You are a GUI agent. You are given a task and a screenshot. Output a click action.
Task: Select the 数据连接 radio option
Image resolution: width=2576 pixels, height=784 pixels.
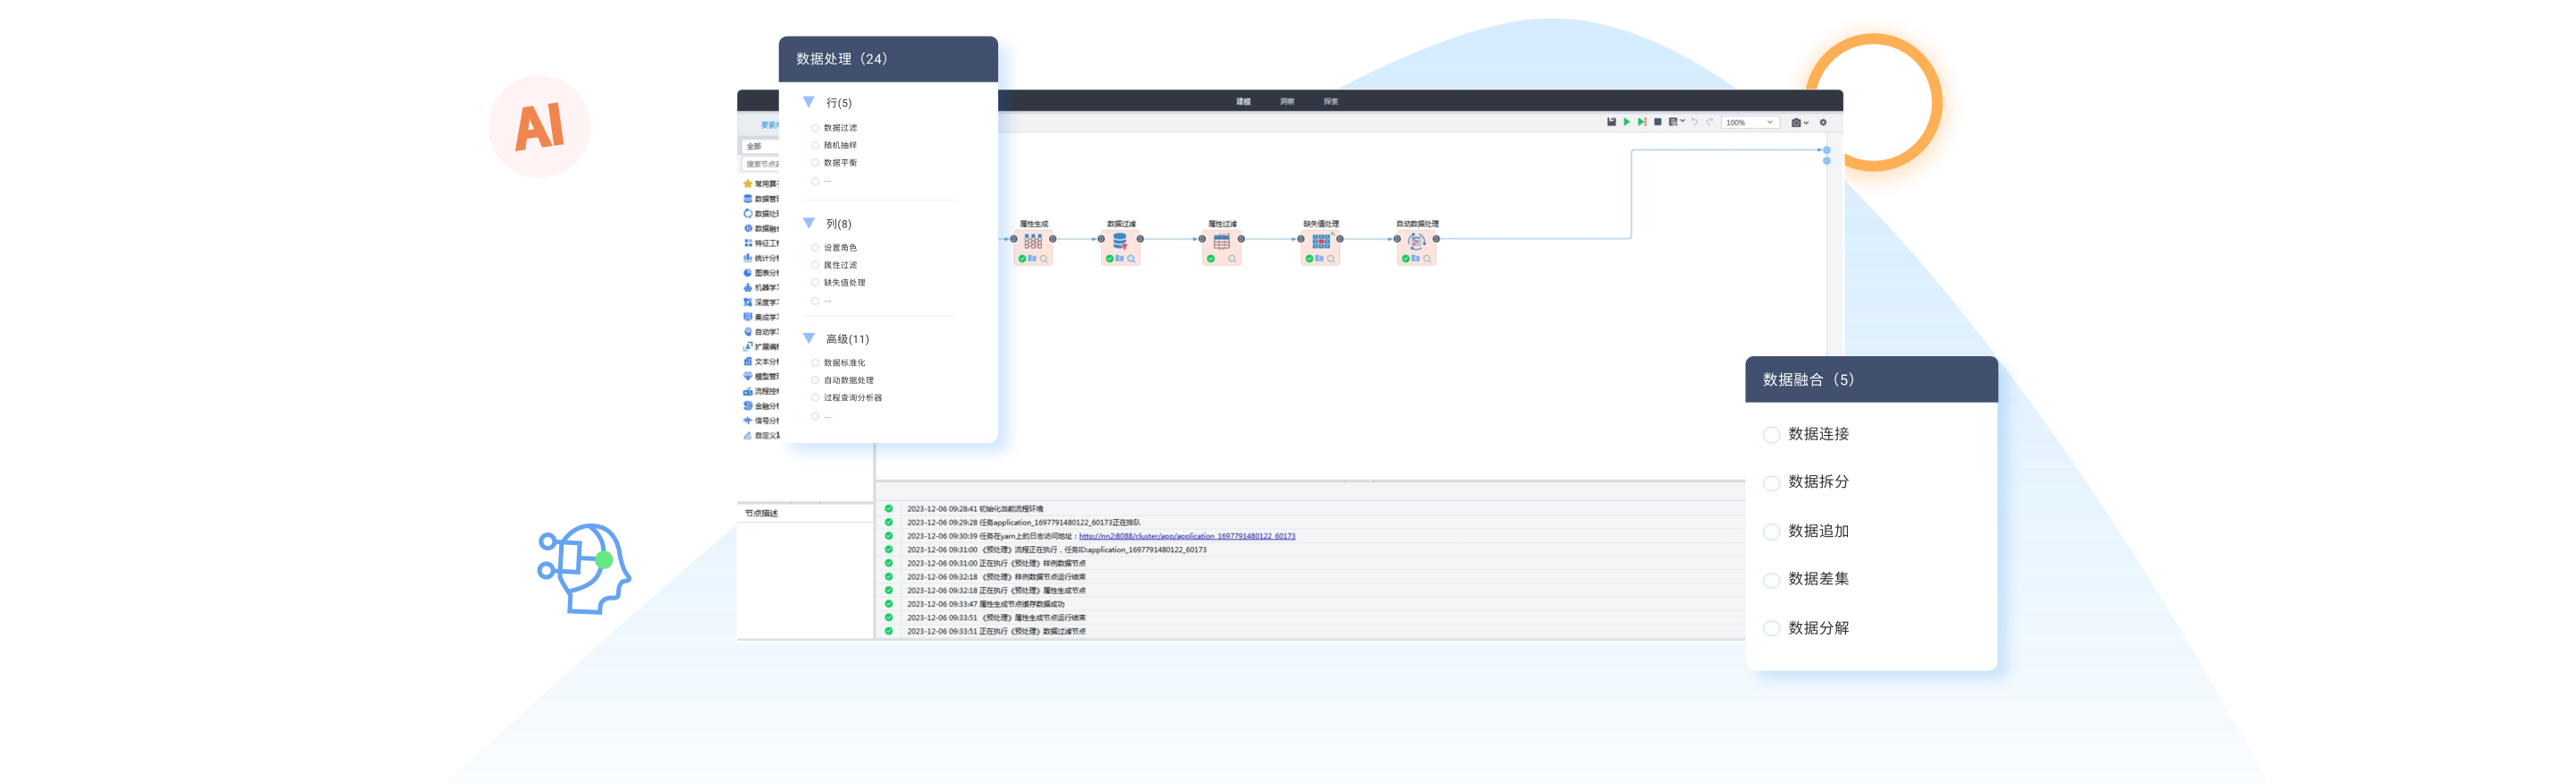tap(1771, 435)
